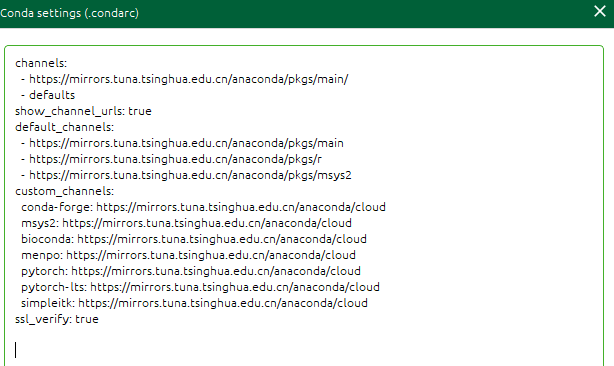Click the default channel URL ending in pkgs/r
This screenshot has height=366, width=614.
pos(175,159)
